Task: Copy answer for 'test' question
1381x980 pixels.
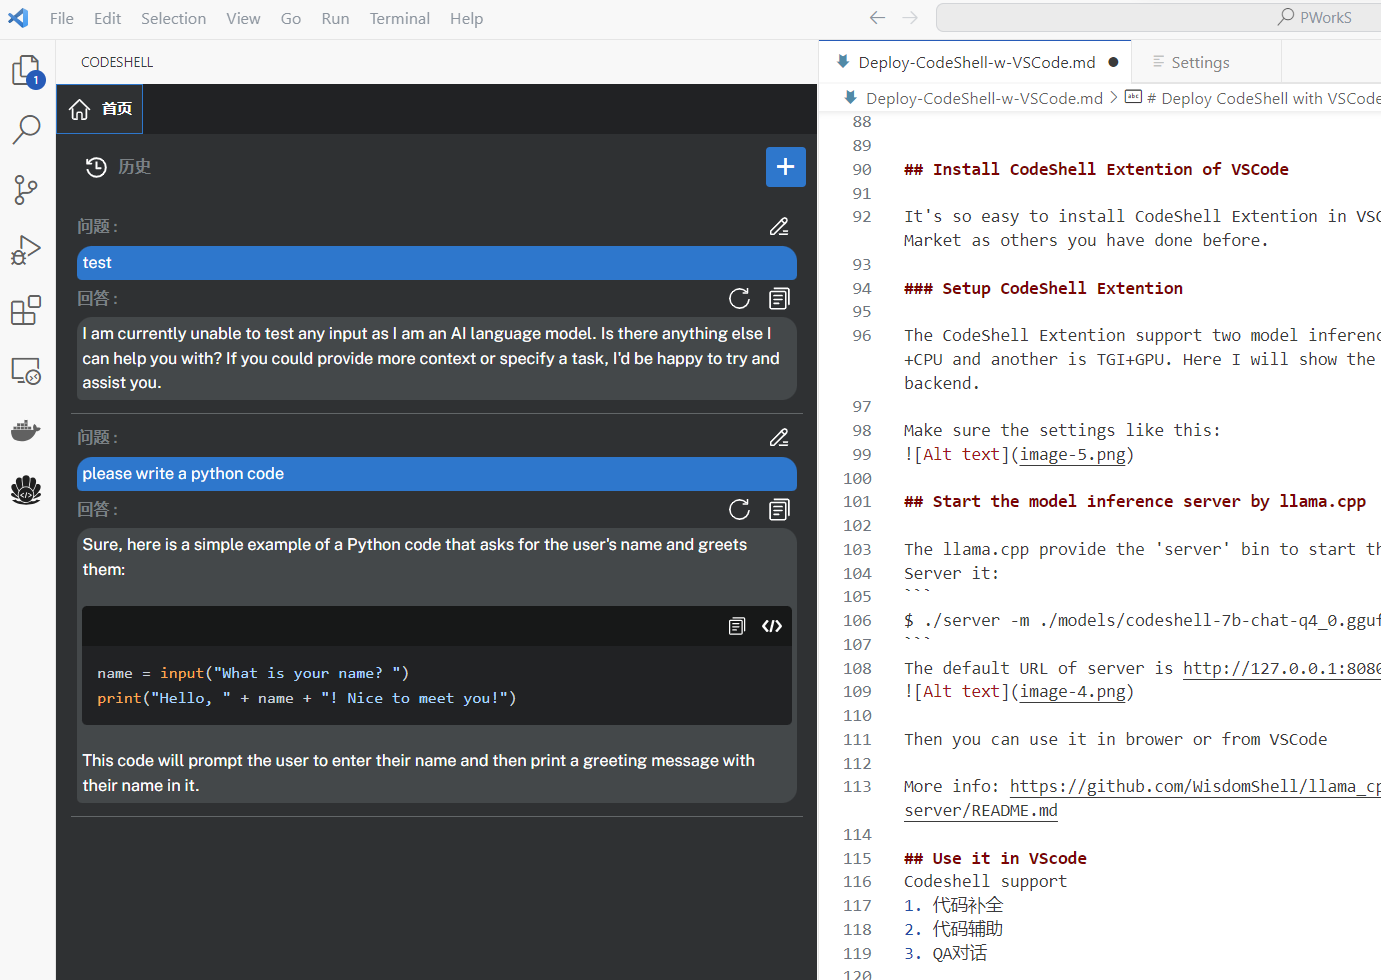Action: (x=780, y=298)
